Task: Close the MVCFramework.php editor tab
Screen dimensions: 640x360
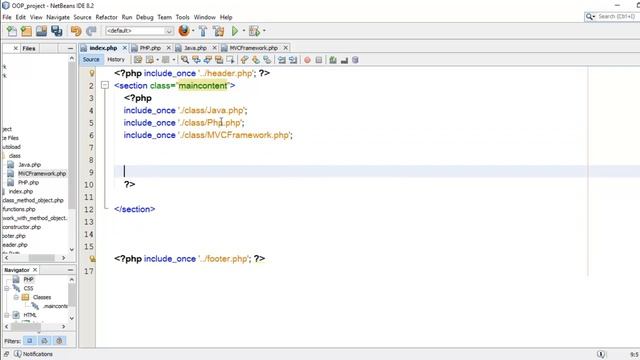Action: (x=286, y=48)
